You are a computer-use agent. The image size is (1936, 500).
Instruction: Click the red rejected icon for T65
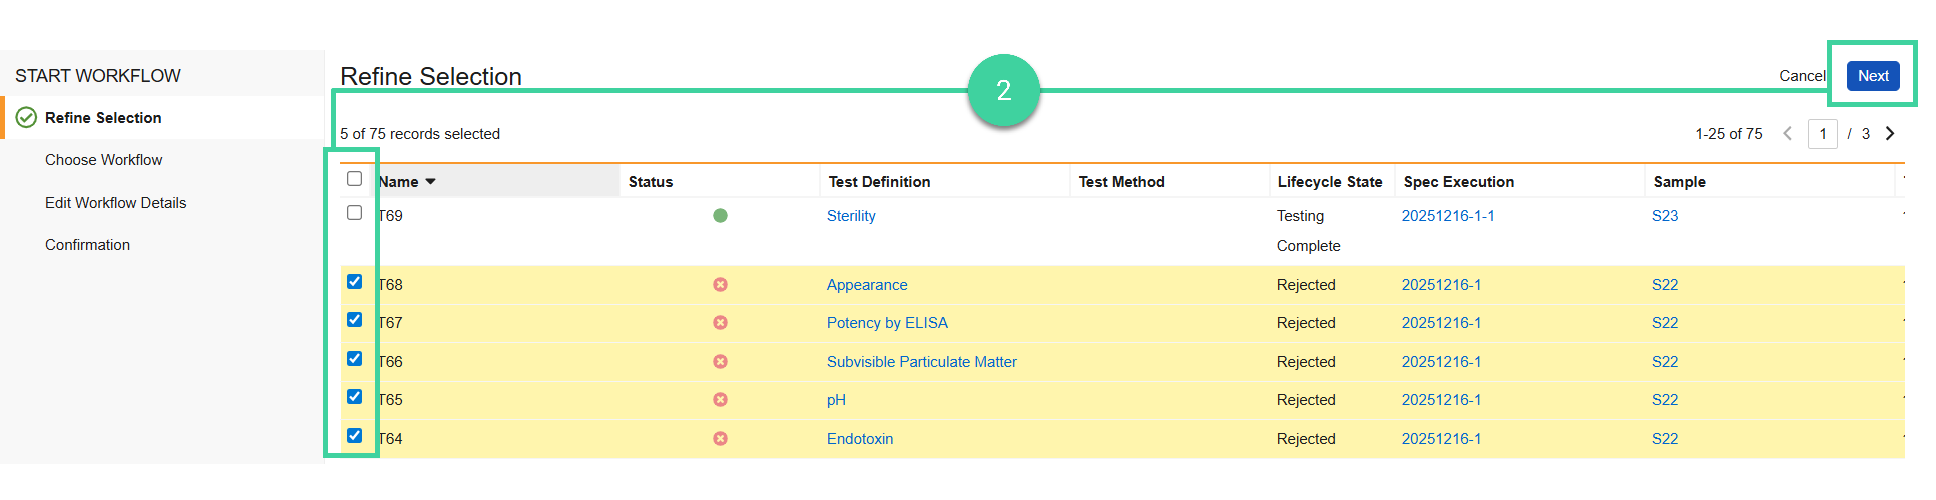(720, 400)
